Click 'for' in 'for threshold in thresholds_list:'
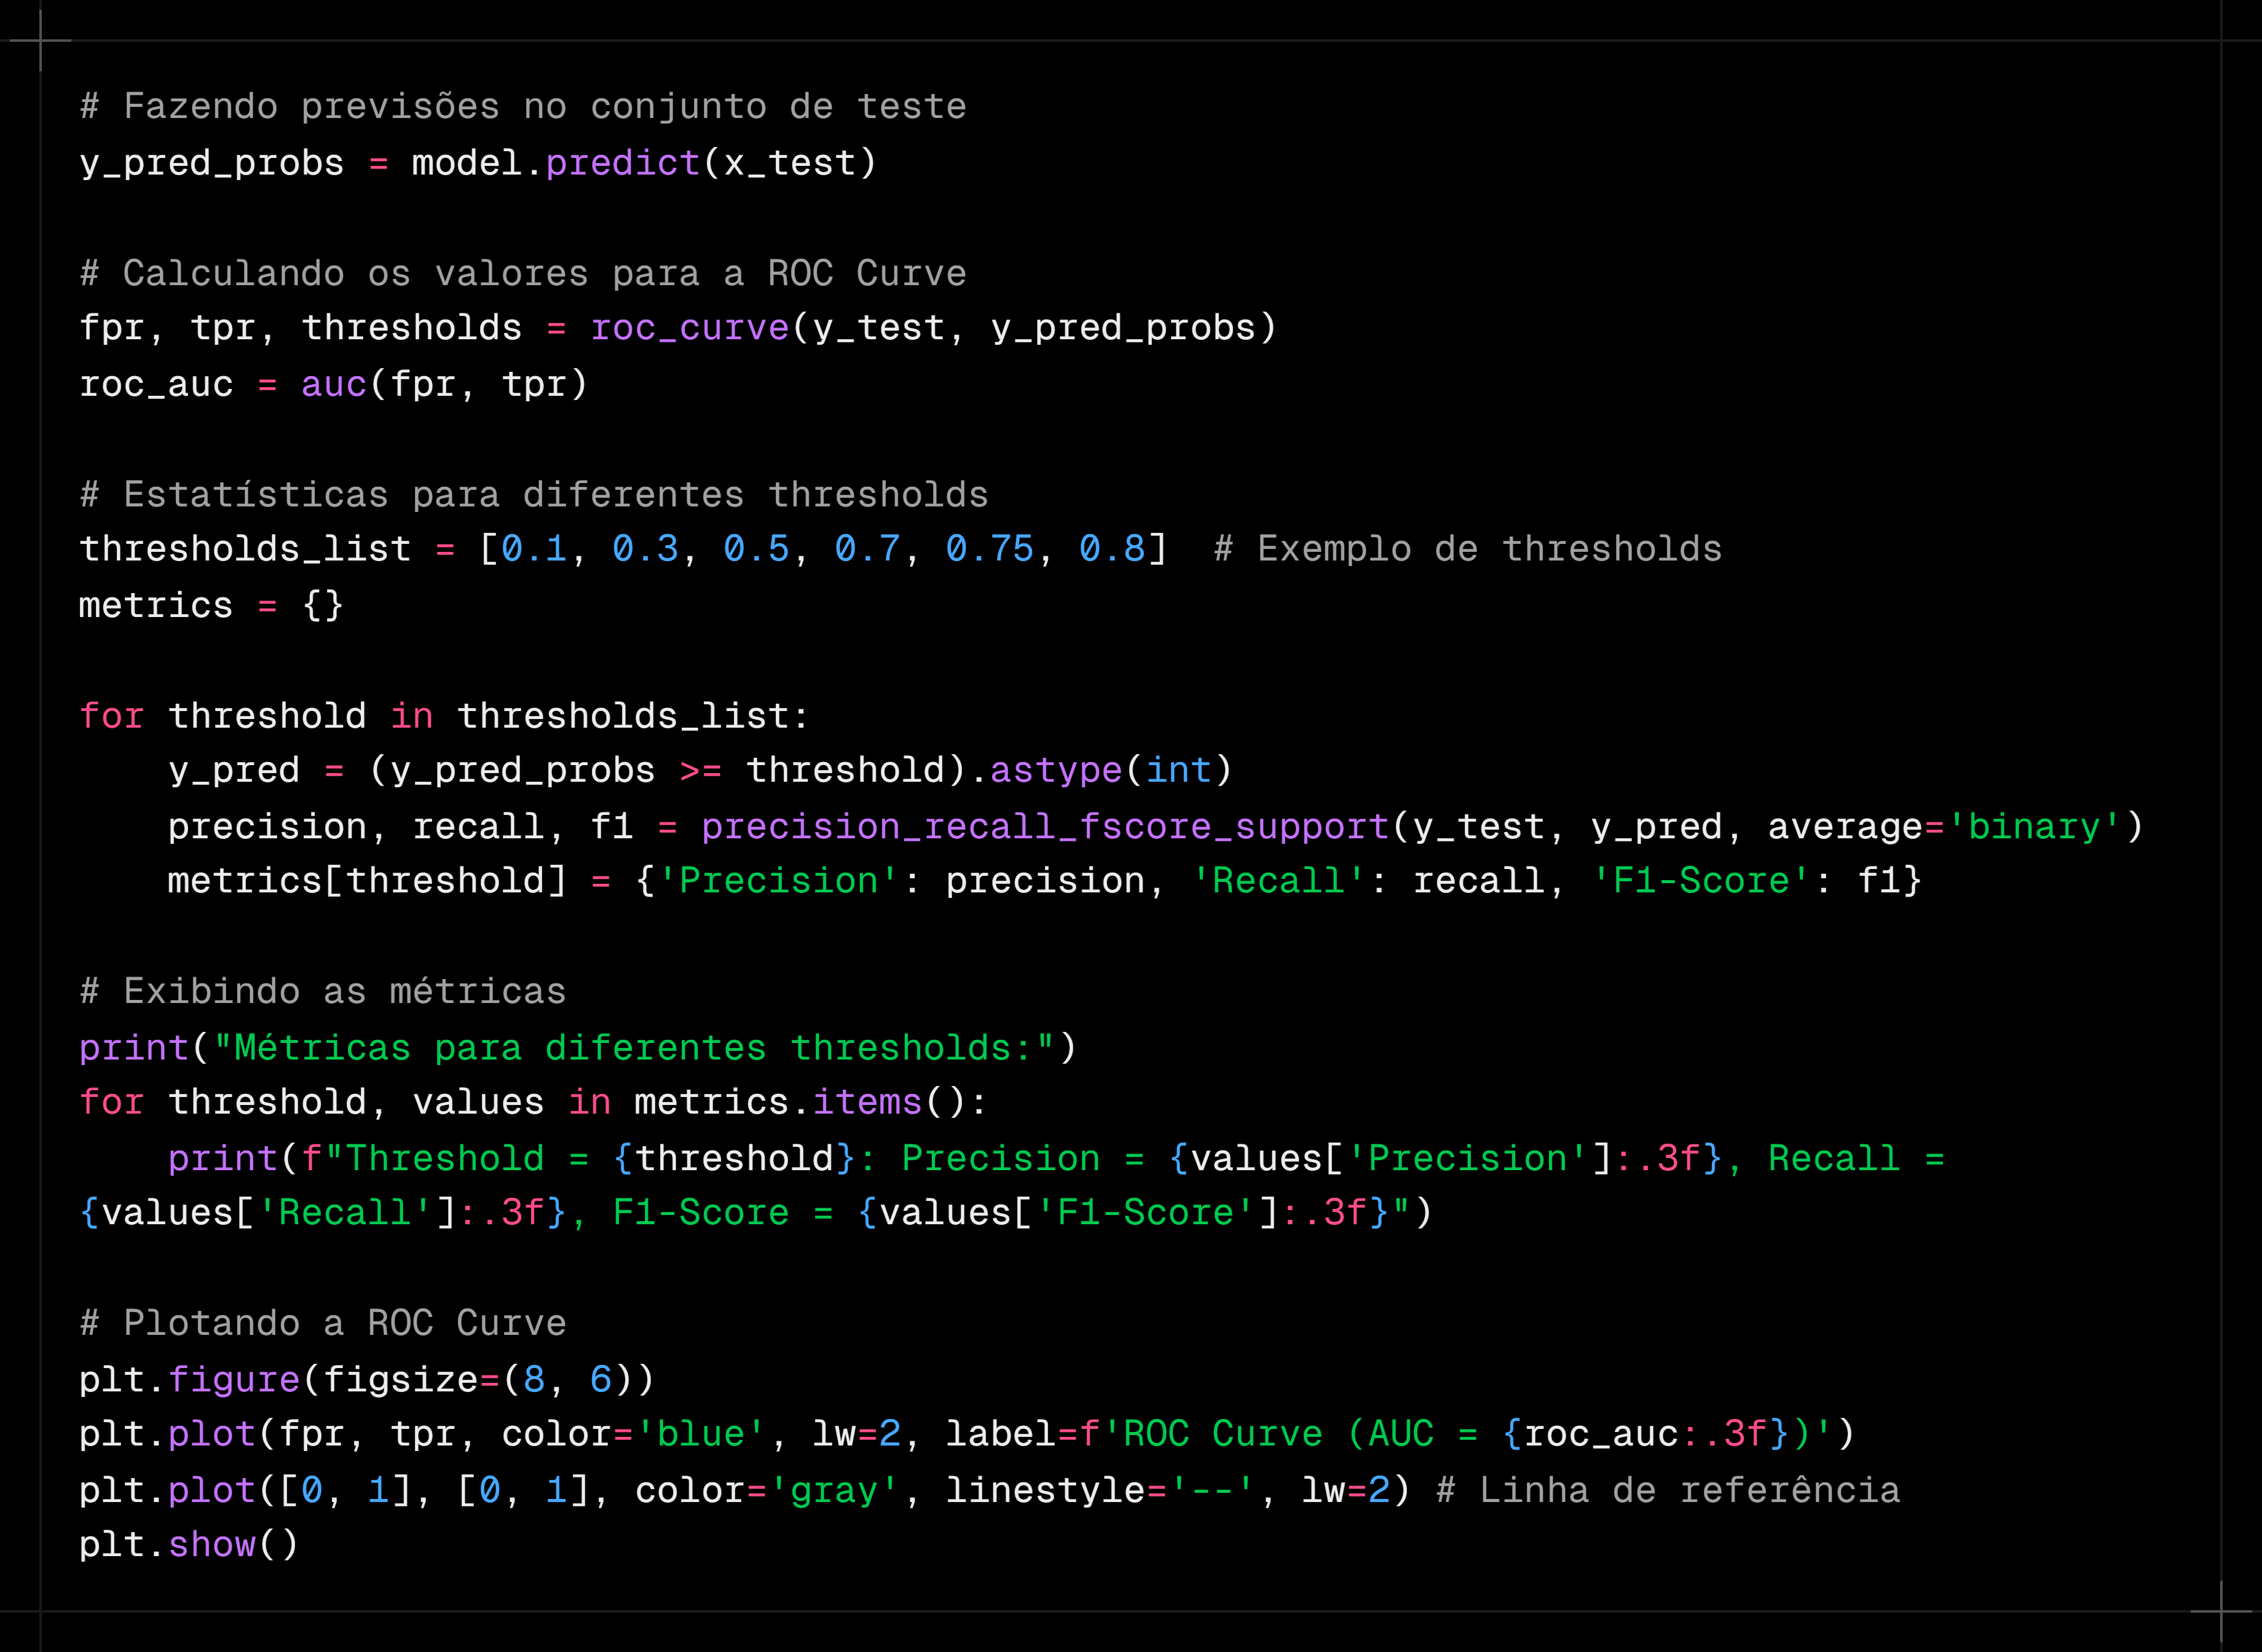Viewport: 2262px width, 1652px height. tap(112, 715)
